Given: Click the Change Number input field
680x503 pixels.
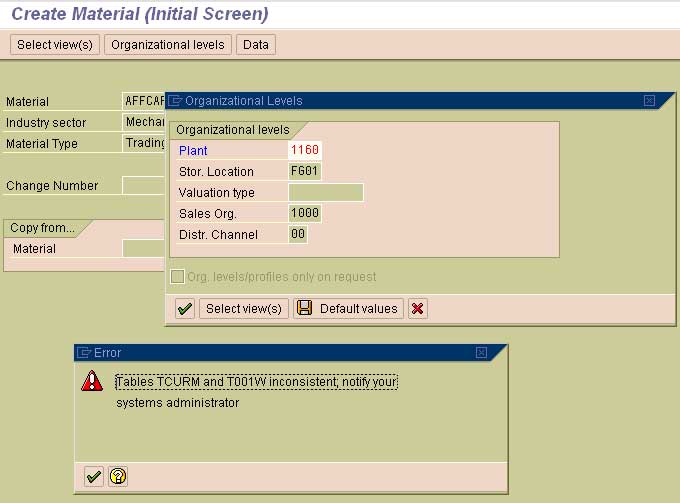Looking at the screenshot, I should (144, 185).
